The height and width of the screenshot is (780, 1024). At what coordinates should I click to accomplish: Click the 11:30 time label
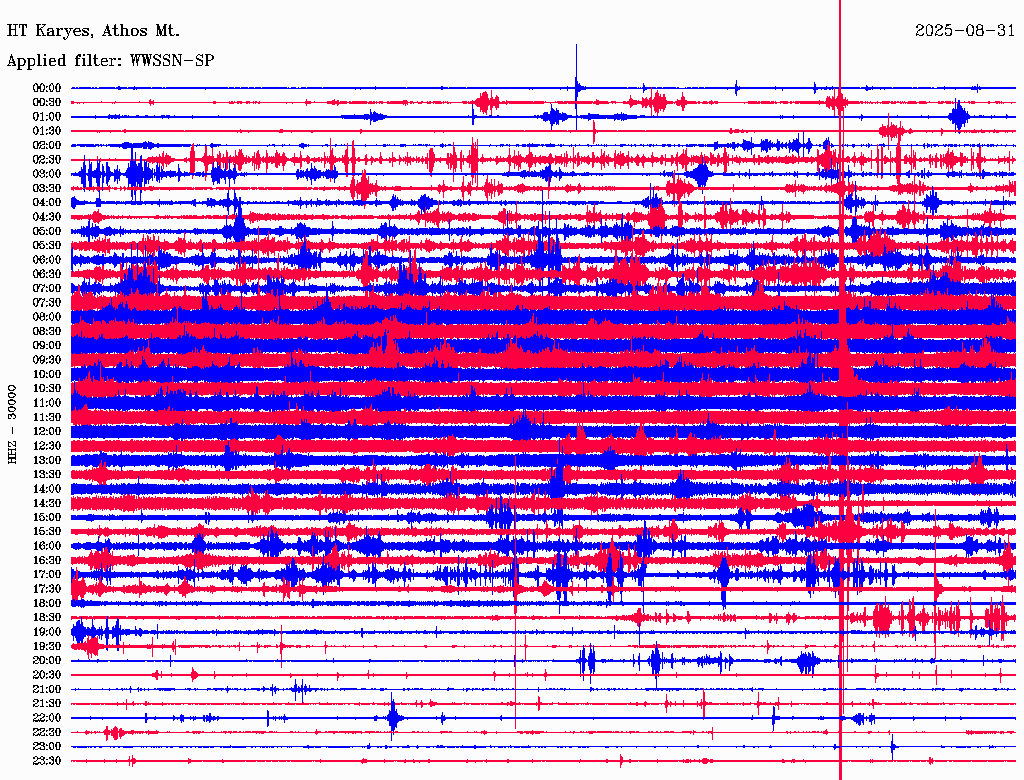47,417
